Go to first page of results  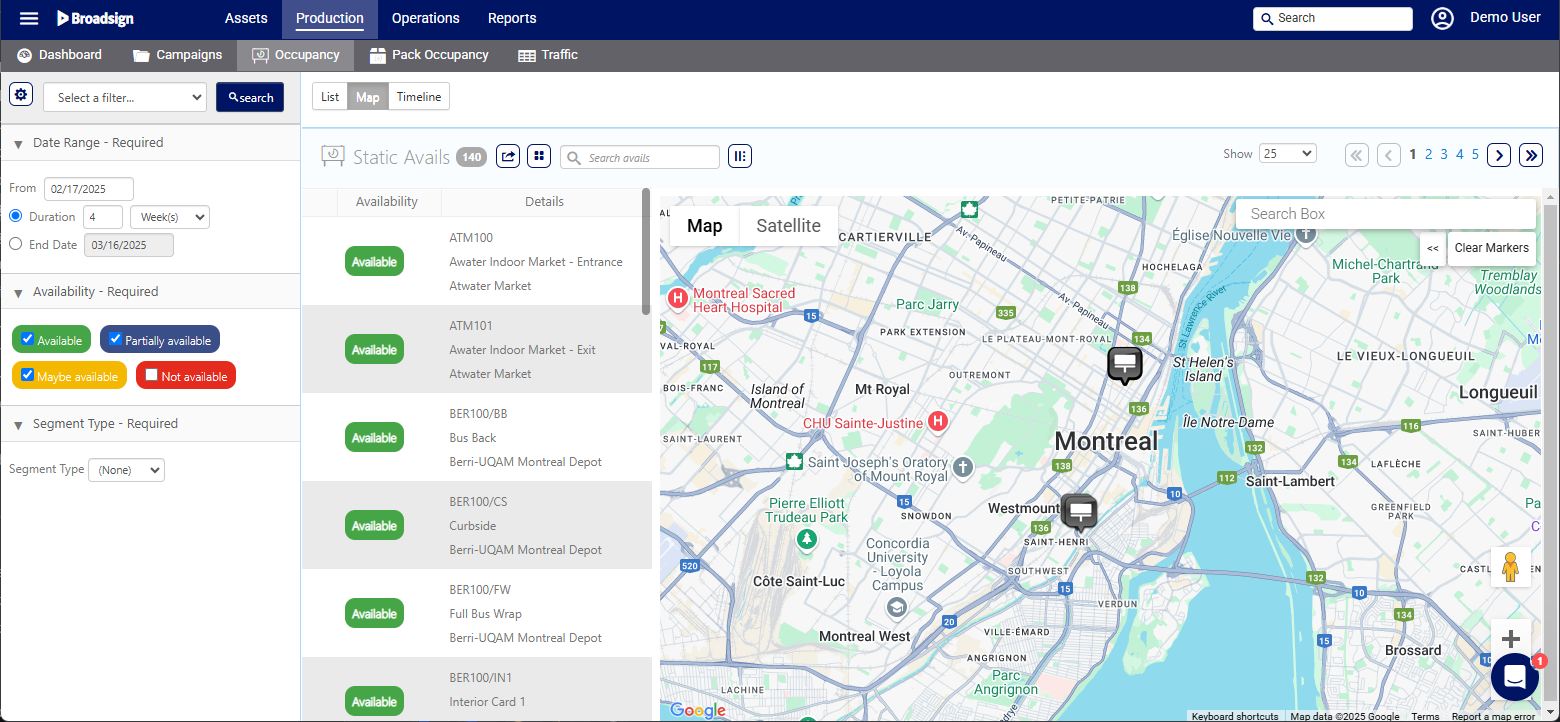(x=1357, y=155)
